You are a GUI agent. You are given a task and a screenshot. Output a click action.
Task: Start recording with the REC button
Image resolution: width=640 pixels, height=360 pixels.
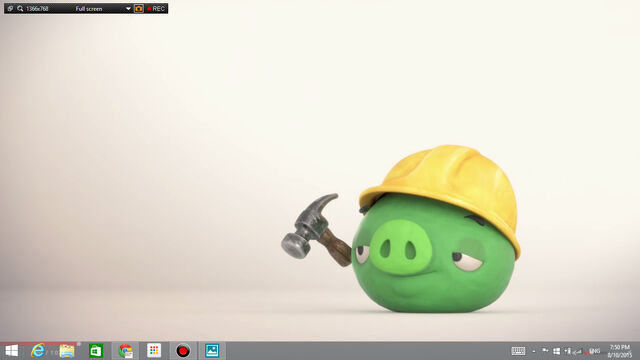coord(156,9)
